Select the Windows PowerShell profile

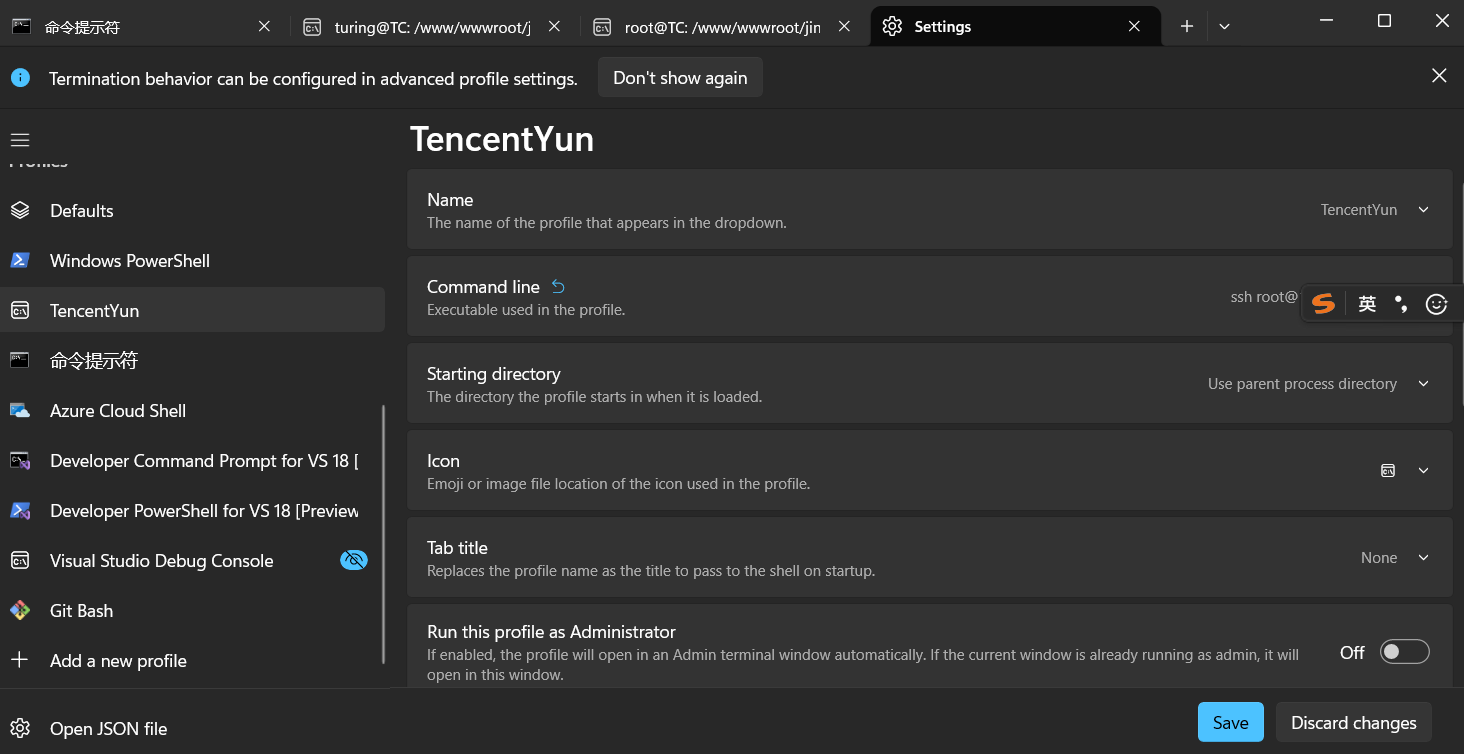[x=192, y=261]
